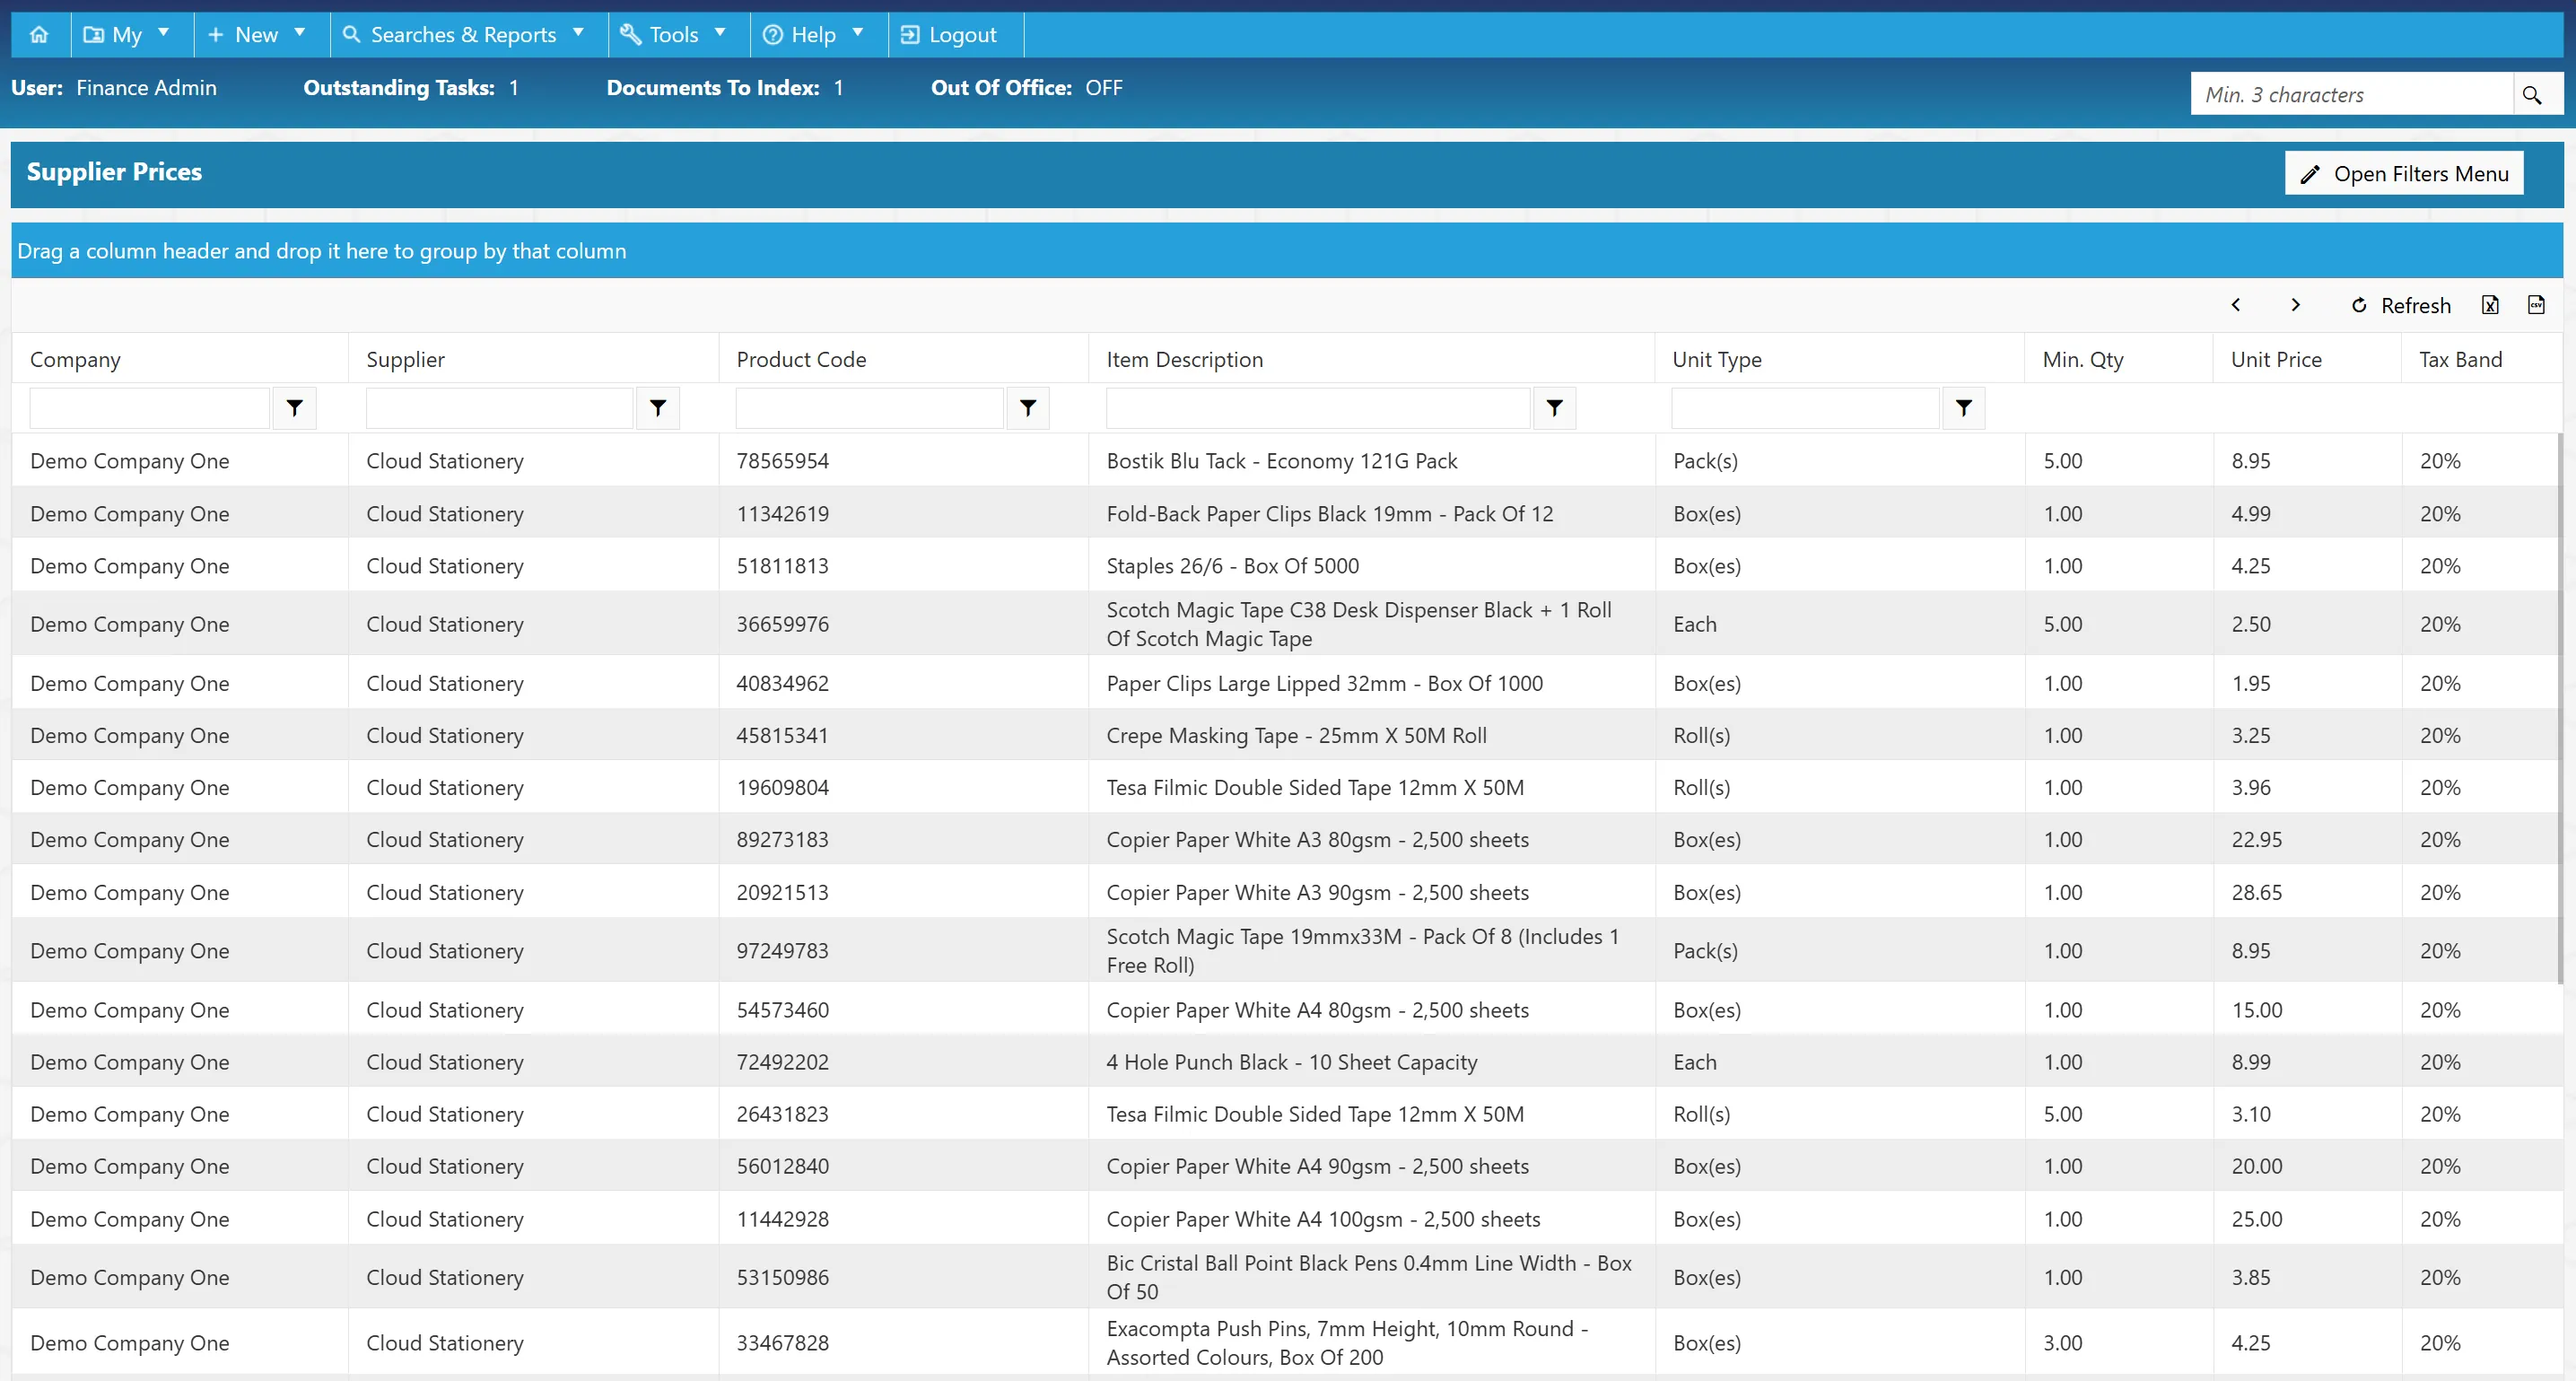Sort by Unit Type column header
The height and width of the screenshot is (1381, 2576).
click(x=1717, y=360)
